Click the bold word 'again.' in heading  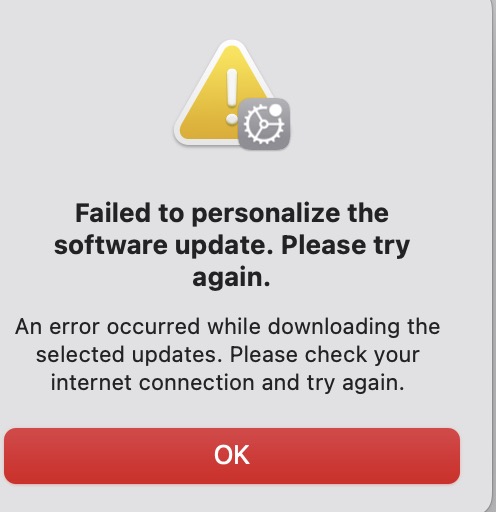point(231,277)
